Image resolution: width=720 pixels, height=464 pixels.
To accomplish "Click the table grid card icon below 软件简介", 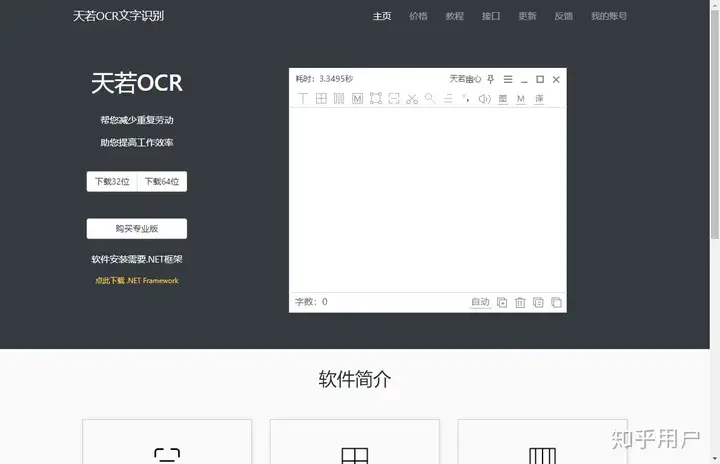I will [x=355, y=456].
